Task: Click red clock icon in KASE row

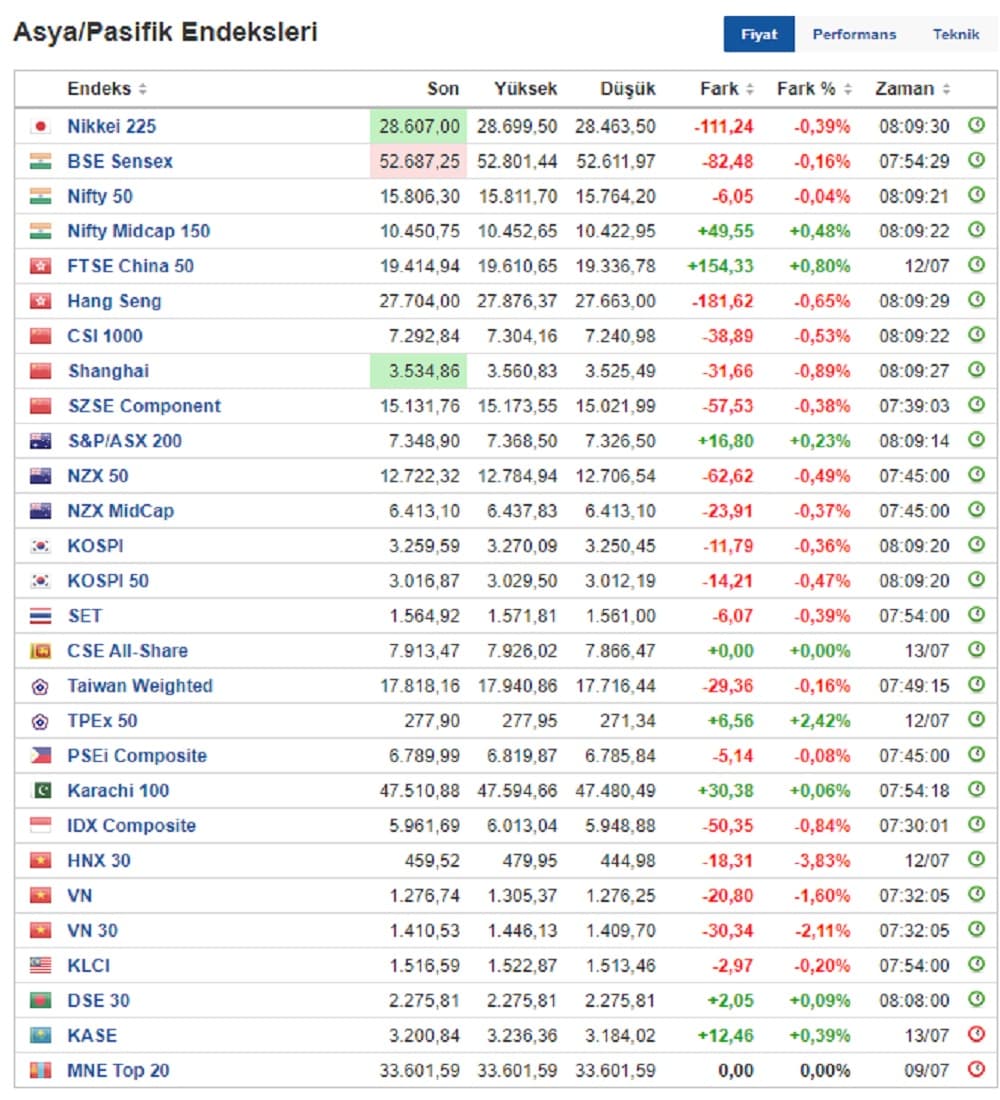Action: click(976, 1033)
